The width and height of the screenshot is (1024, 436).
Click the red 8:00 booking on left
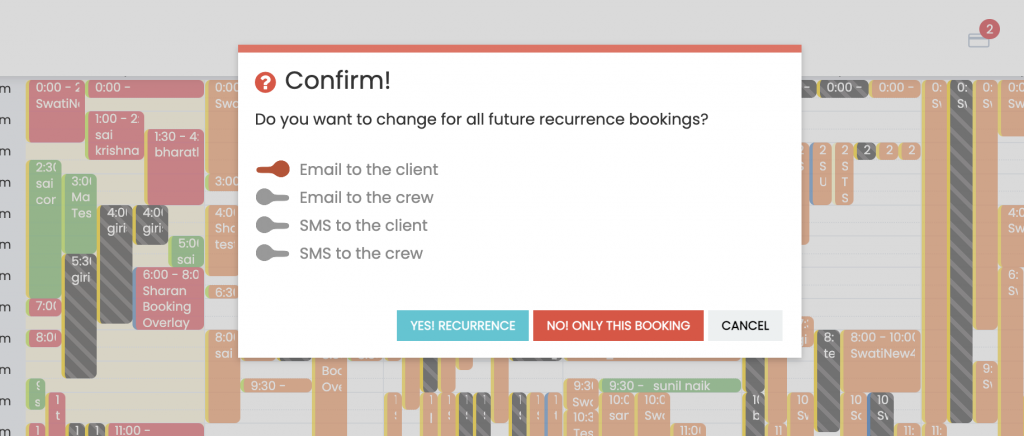(44, 338)
